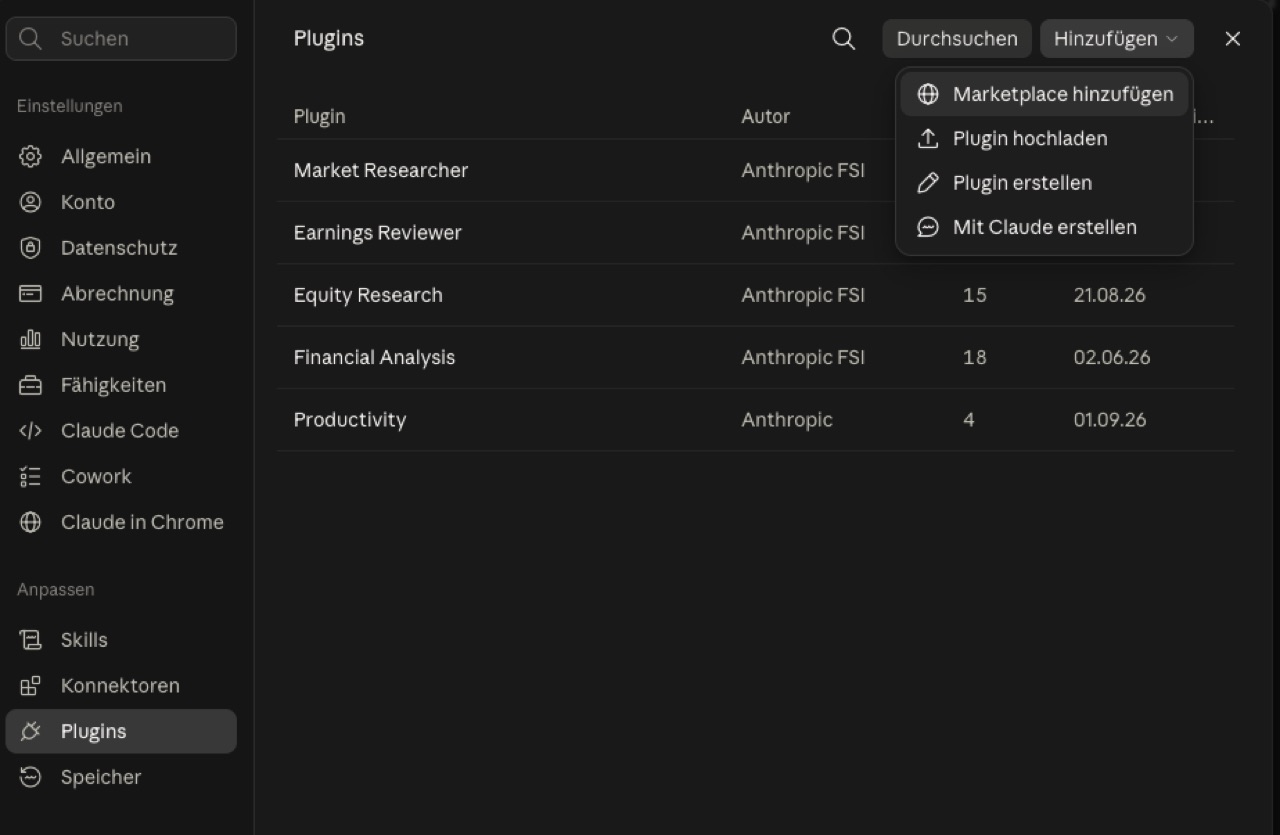This screenshot has width=1280, height=835.
Task: Click the Durchsuchen button
Action: 957,39
